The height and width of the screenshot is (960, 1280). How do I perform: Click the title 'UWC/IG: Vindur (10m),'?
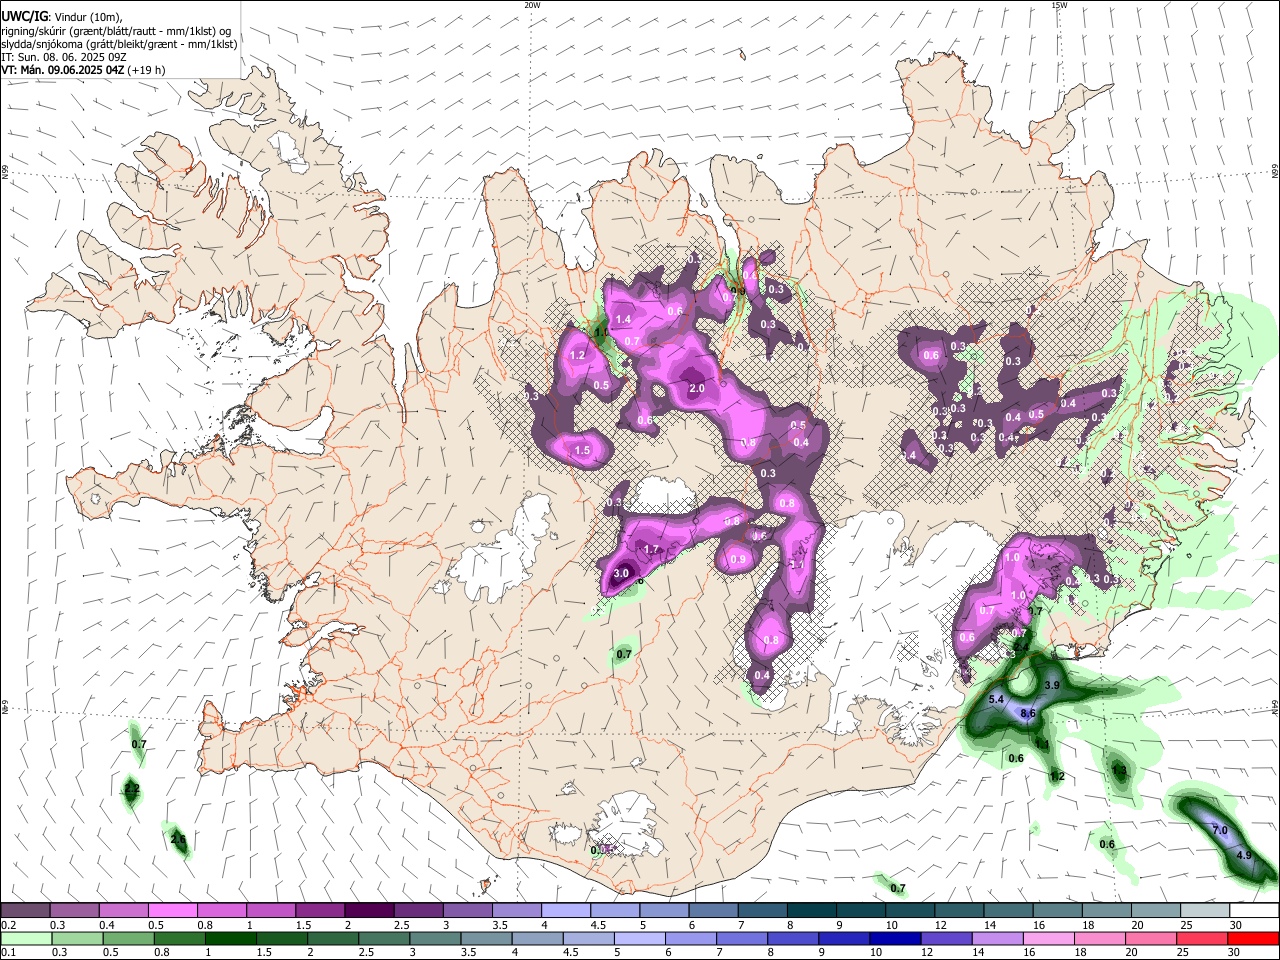[x=62, y=17]
